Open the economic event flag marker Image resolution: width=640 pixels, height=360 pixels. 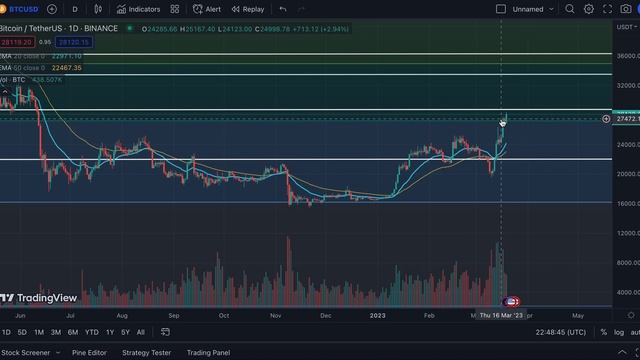coord(511,302)
